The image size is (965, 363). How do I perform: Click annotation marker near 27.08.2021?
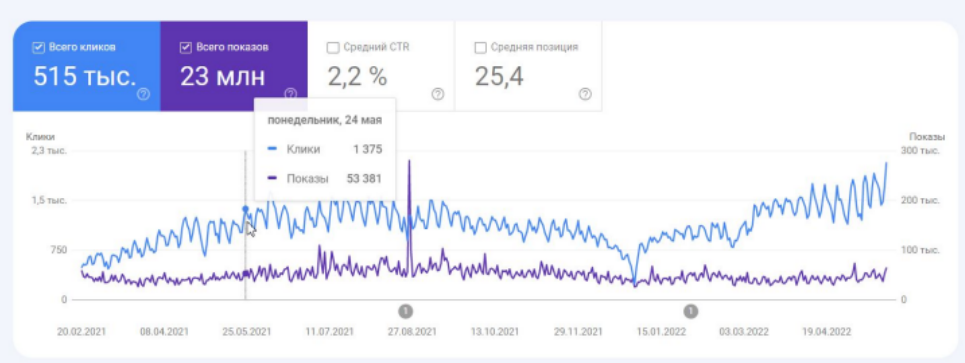click(405, 311)
